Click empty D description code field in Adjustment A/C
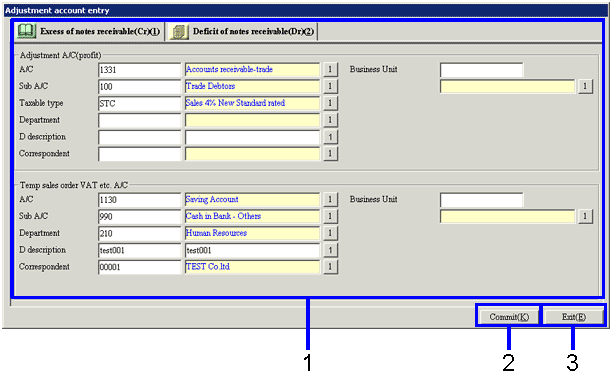 tap(140, 137)
